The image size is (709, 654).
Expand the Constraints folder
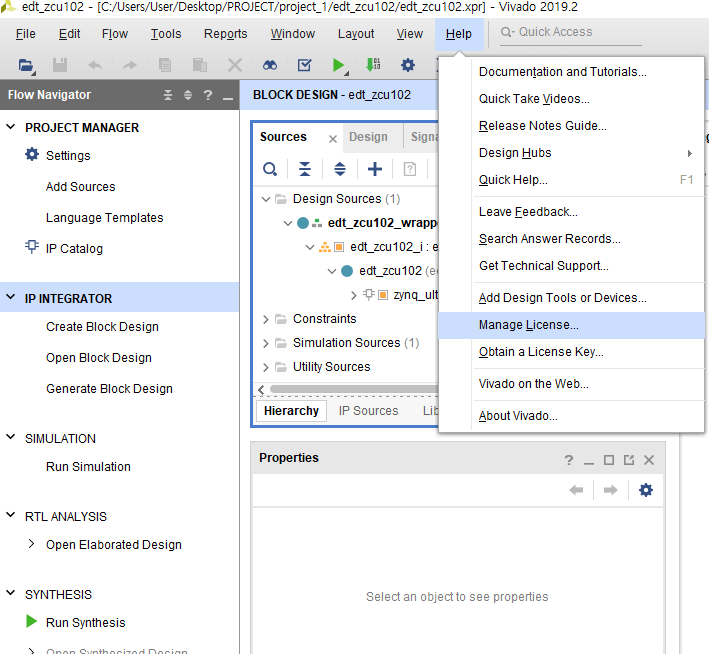(266, 319)
